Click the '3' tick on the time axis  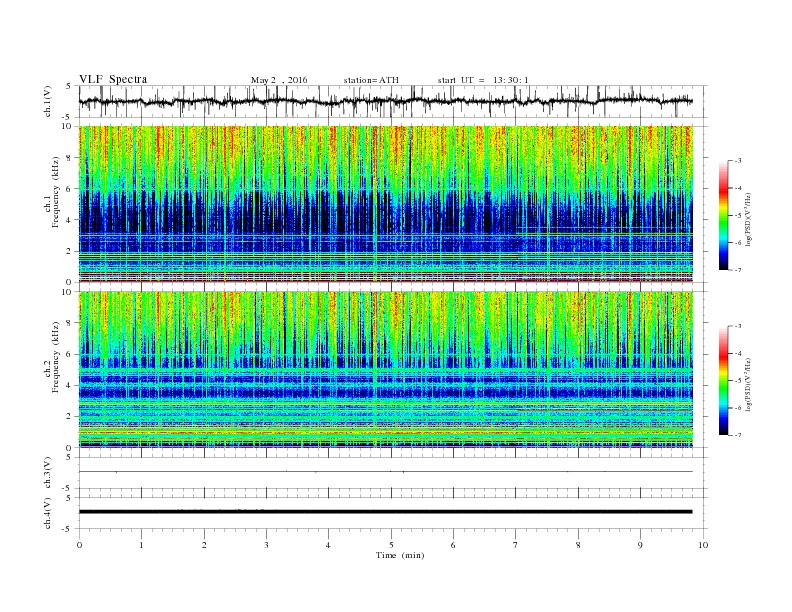coord(266,545)
